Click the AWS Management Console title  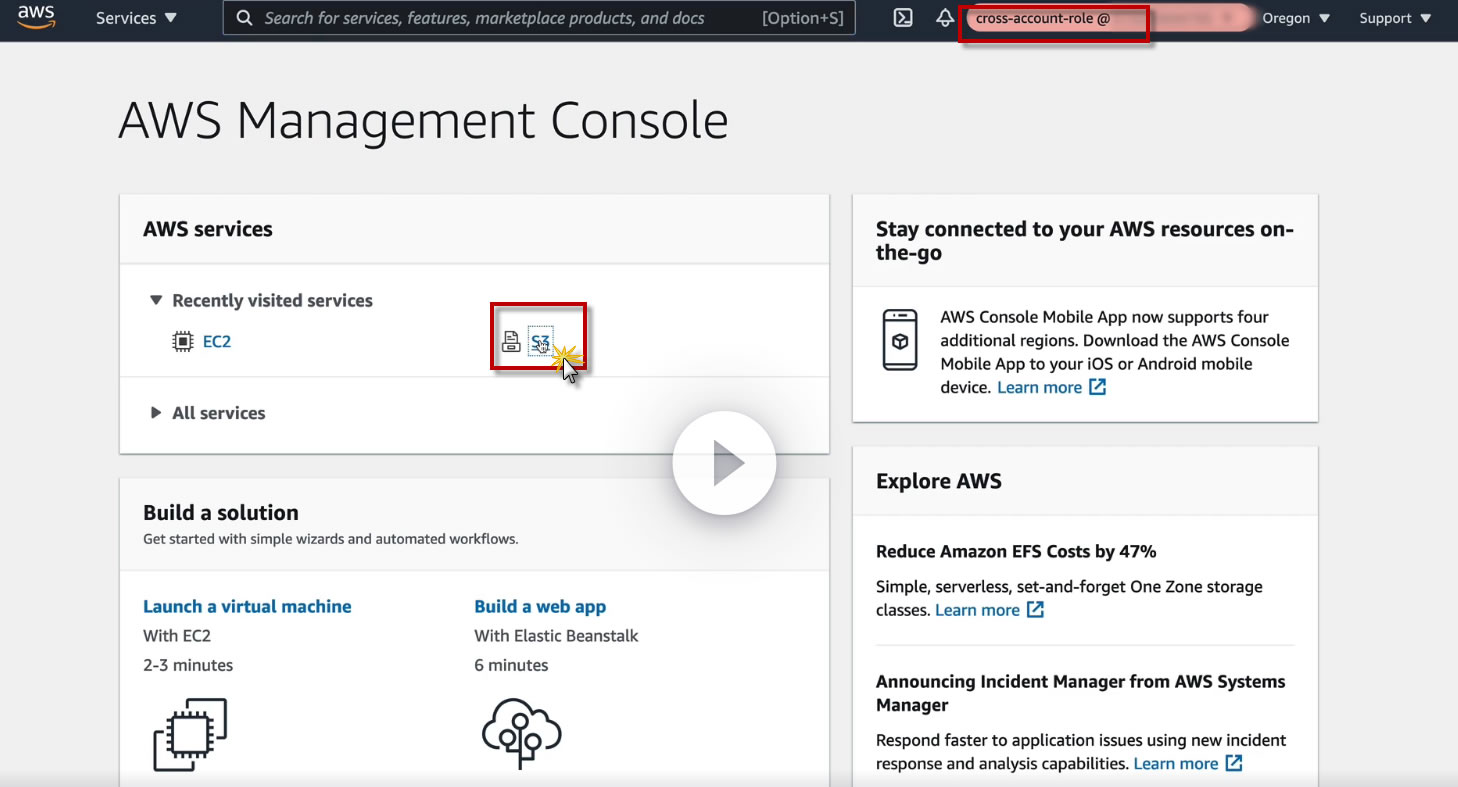pyautogui.click(x=423, y=121)
